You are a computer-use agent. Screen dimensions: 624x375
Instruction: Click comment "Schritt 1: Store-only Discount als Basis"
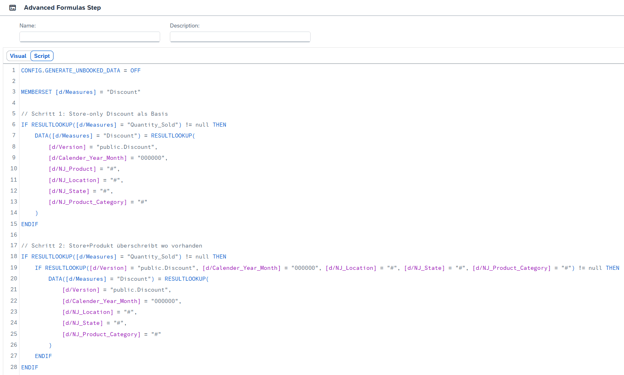point(94,114)
